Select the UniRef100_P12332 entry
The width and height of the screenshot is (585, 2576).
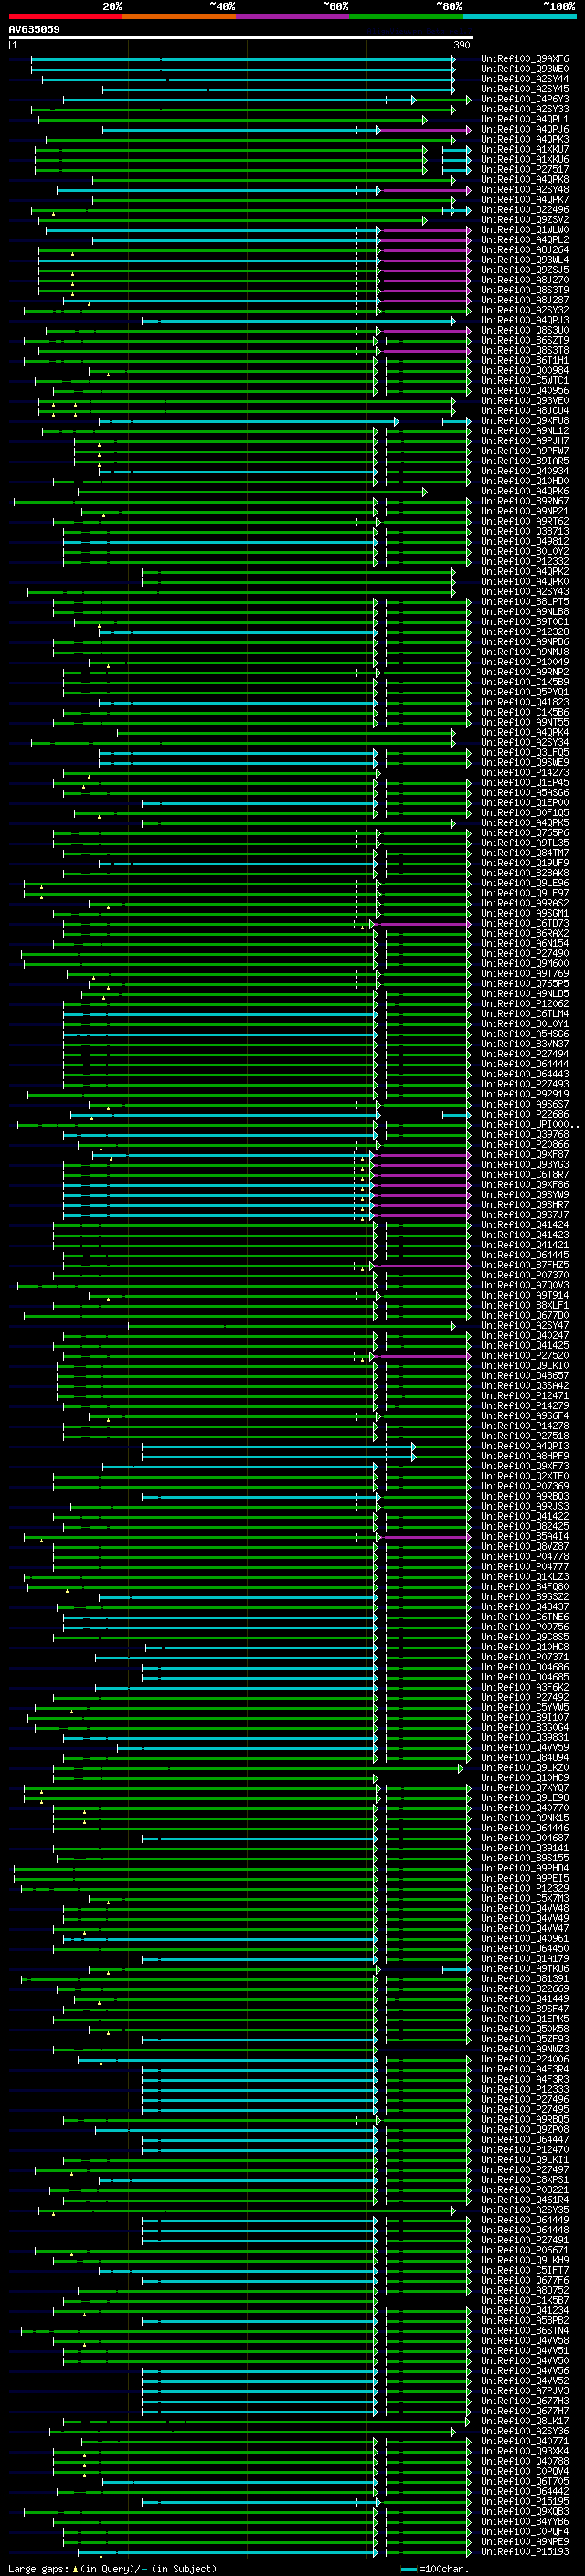[x=525, y=561]
